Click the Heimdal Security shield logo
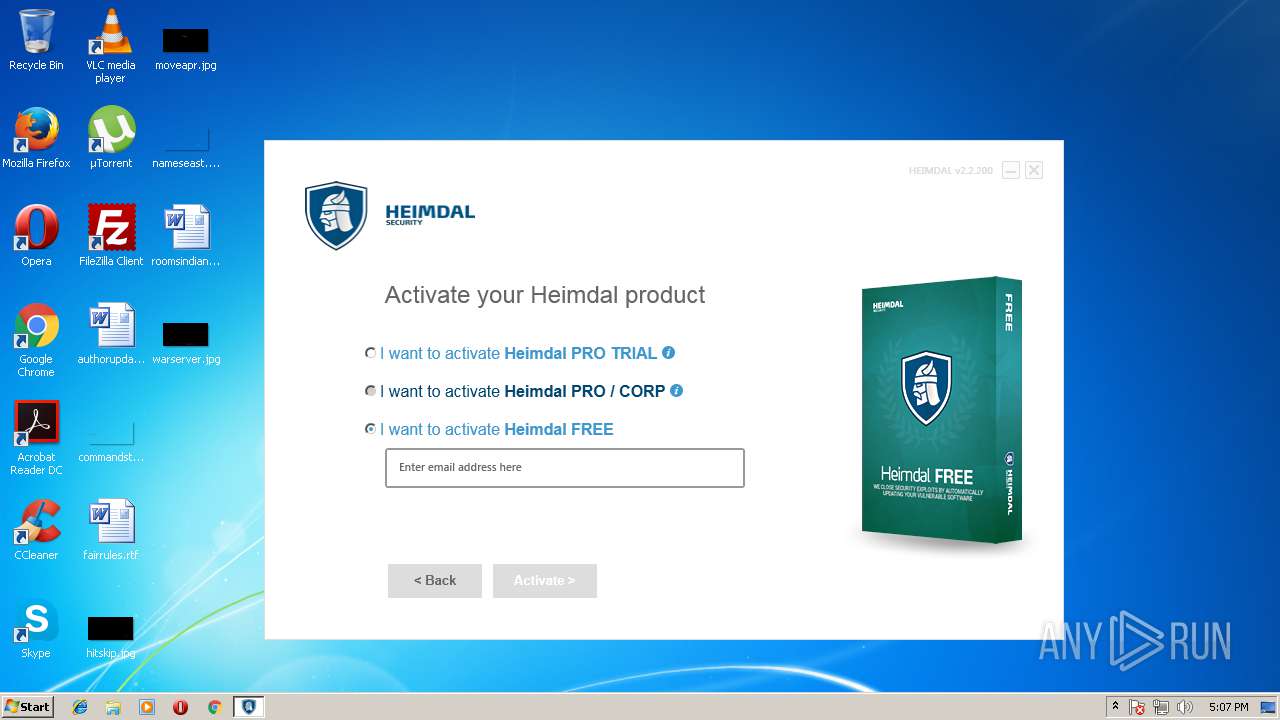This screenshot has height=720, width=1280. tap(336, 215)
